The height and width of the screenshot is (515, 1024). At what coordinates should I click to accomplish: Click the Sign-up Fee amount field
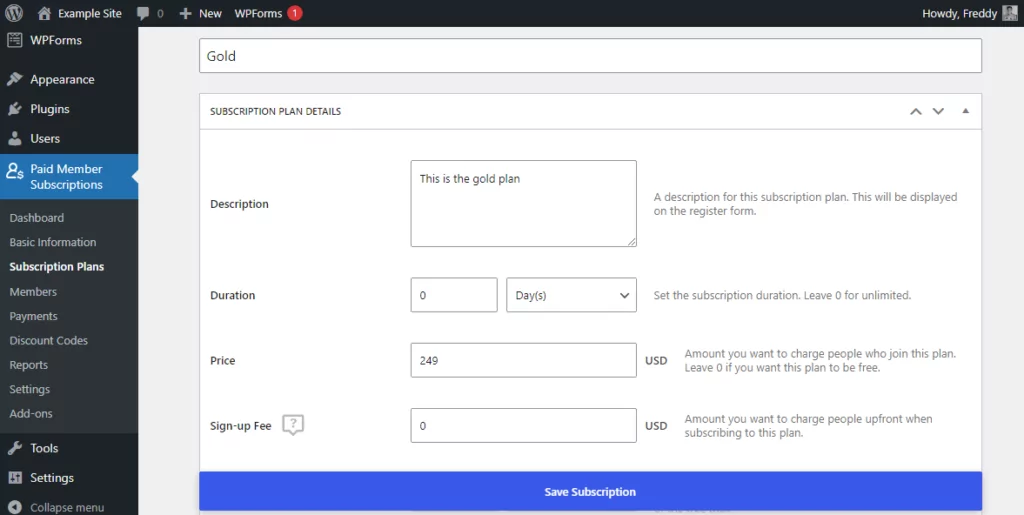pos(524,426)
